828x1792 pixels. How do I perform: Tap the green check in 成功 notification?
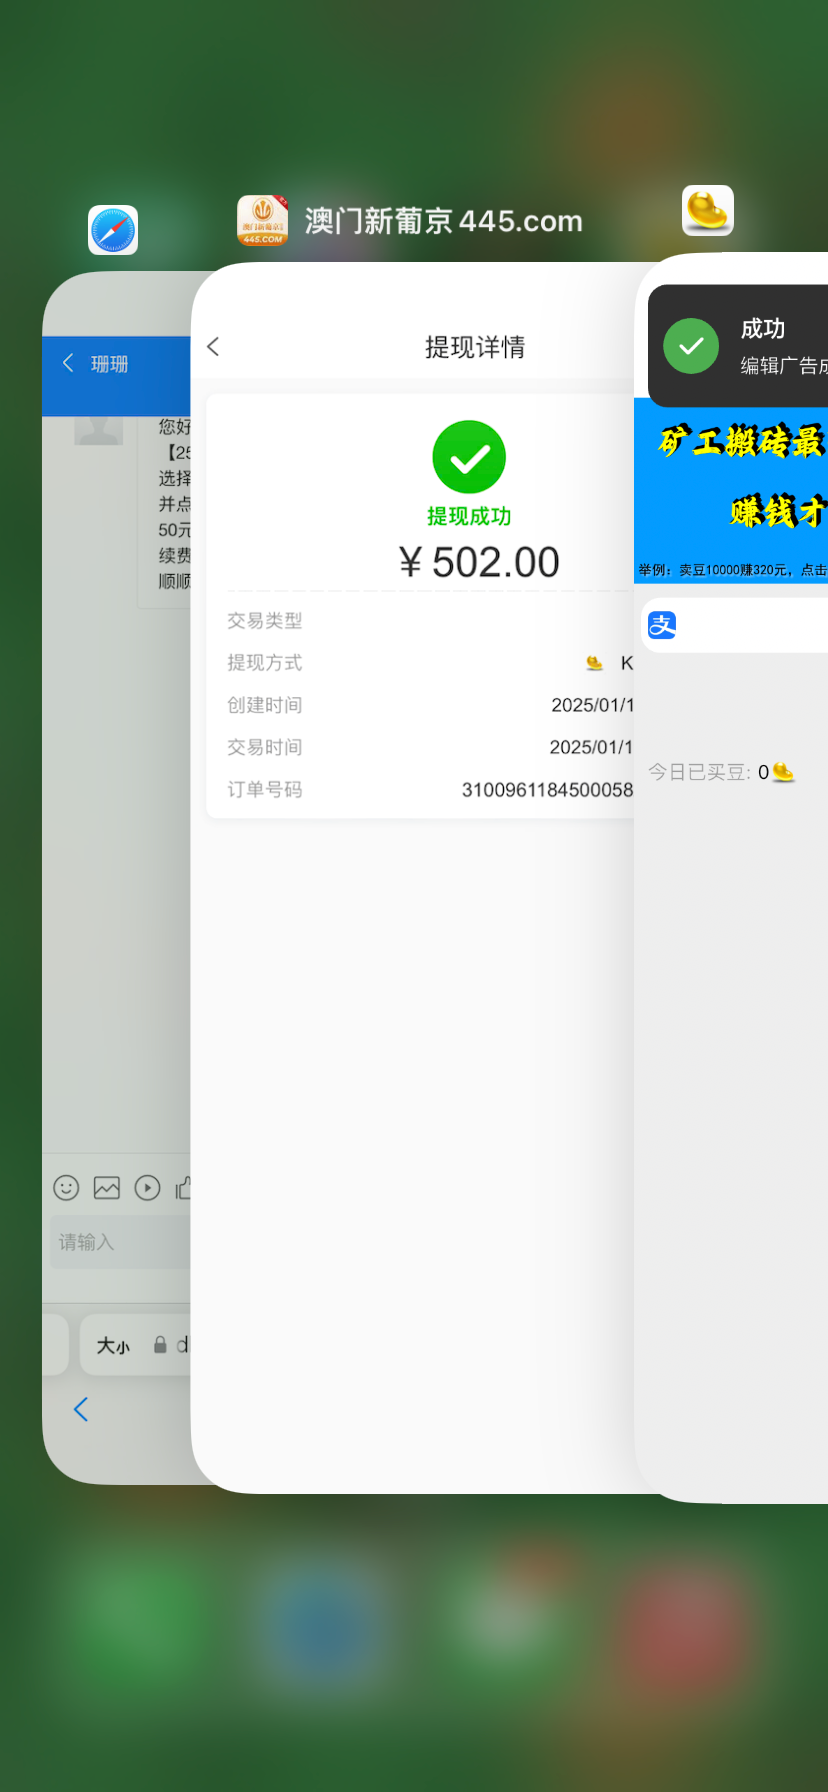tap(691, 346)
